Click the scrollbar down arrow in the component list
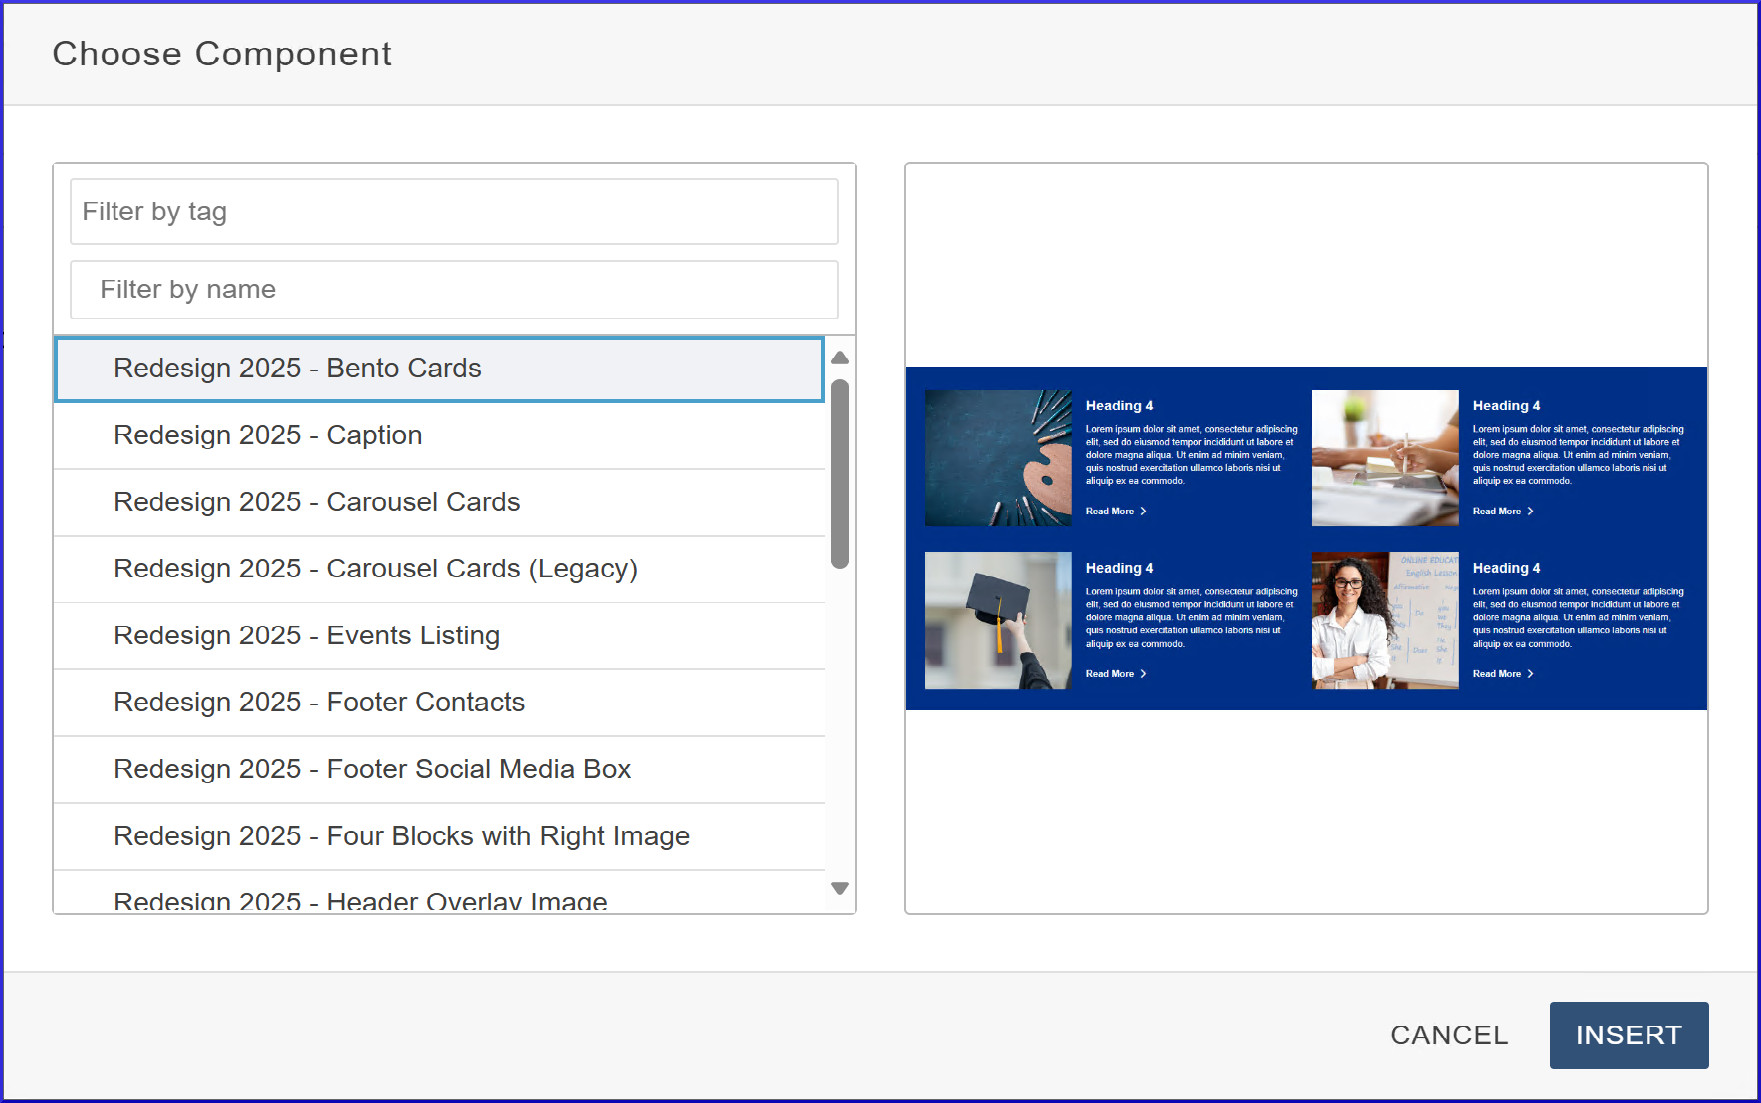The width and height of the screenshot is (1761, 1103). [840, 888]
